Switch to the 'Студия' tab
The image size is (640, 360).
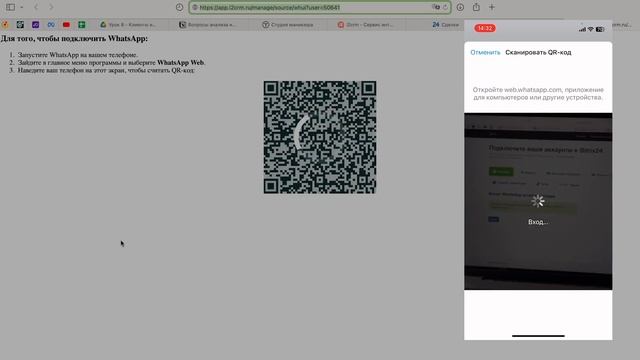pyautogui.click(x=288, y=24)
